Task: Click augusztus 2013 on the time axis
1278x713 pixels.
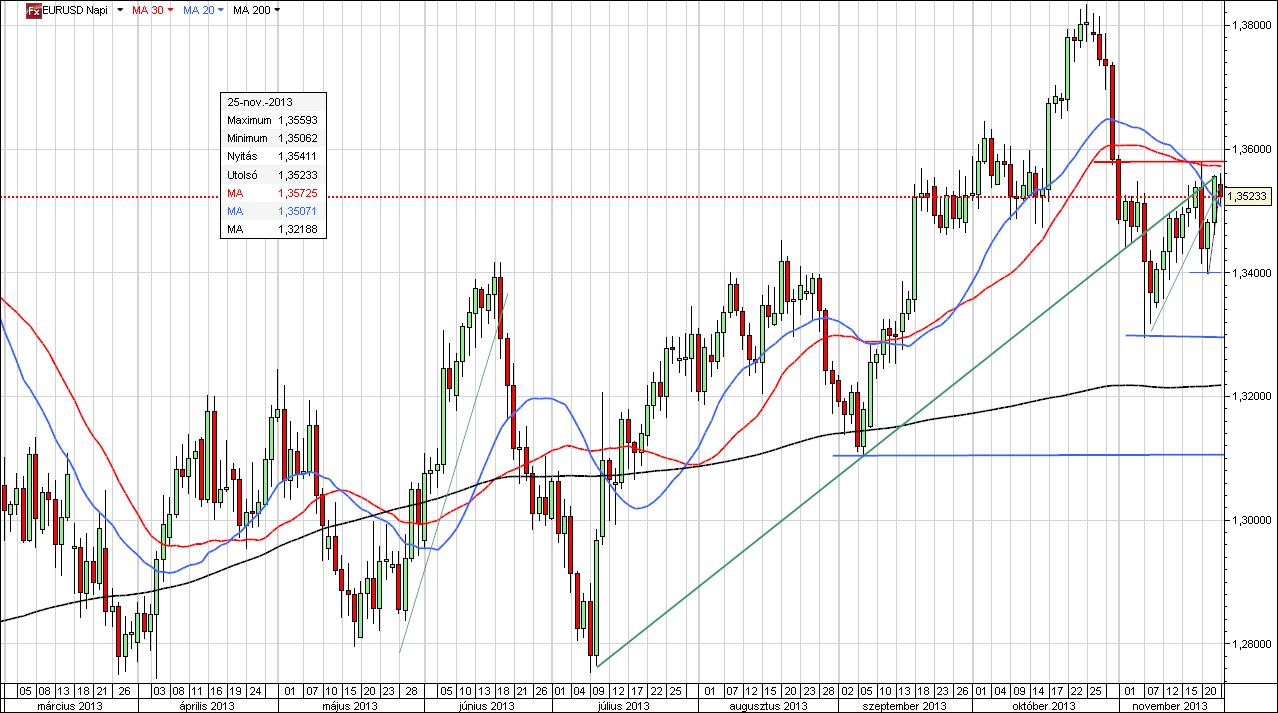Action: (x=770, y=705)
